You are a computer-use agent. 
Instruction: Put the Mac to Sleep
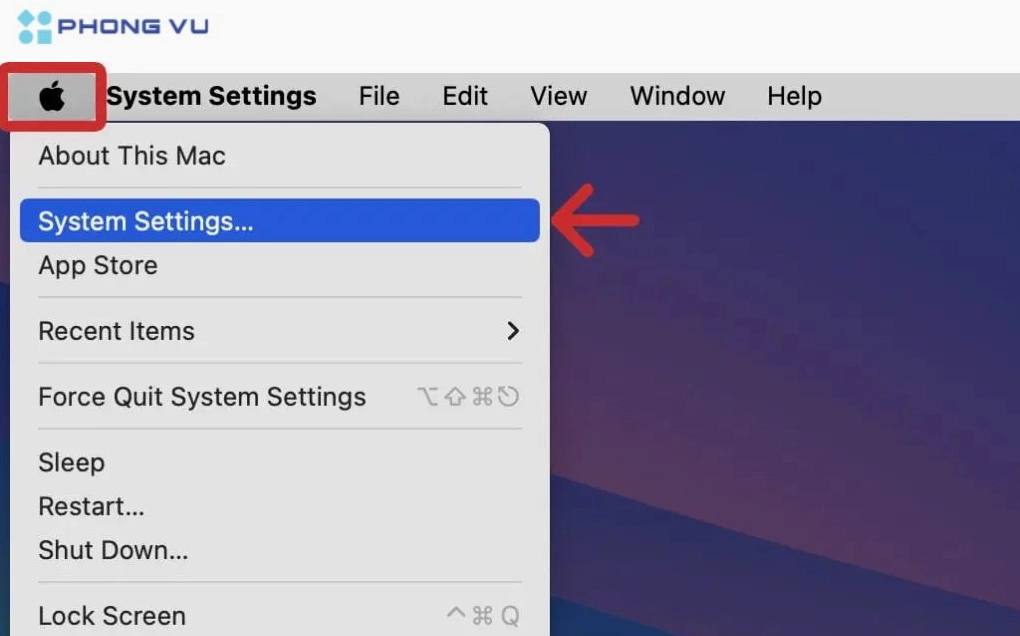coord(71,463)
